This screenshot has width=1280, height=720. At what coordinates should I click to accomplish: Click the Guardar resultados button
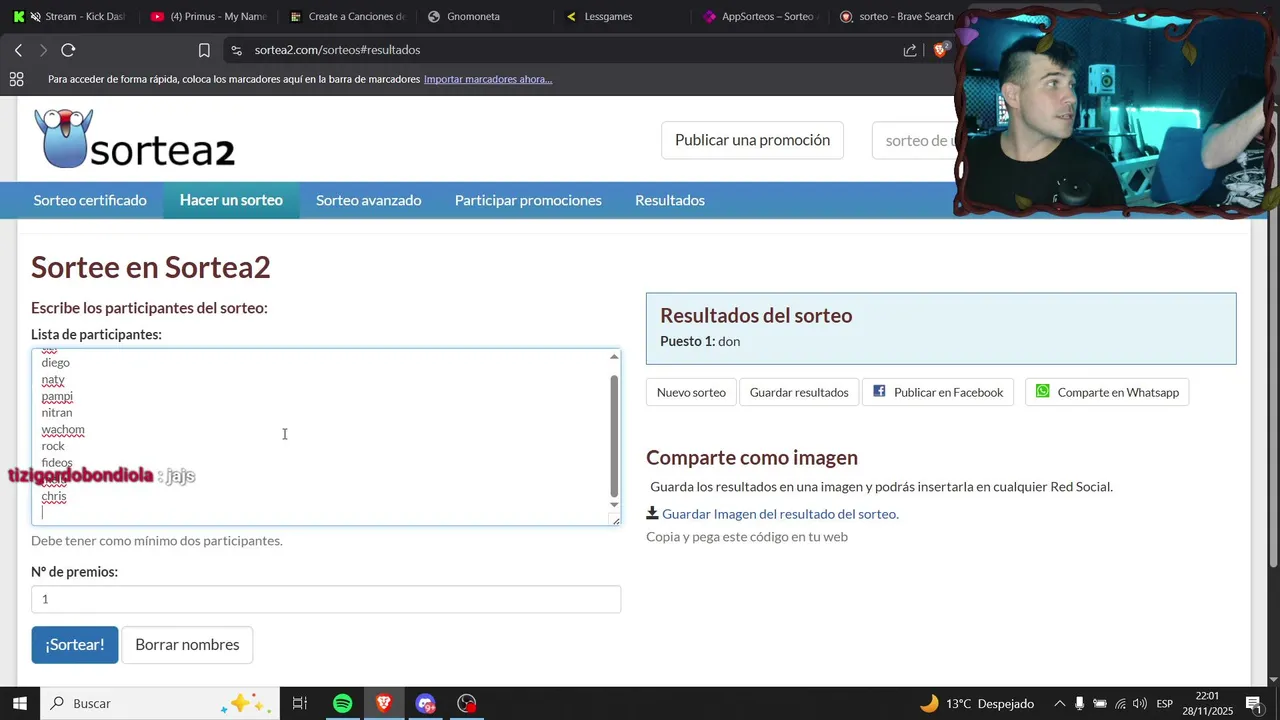point(799,392)
